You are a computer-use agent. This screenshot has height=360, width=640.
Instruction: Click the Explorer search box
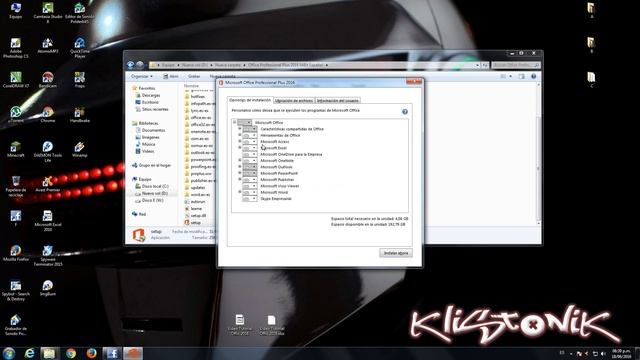[x=516, y=65]
